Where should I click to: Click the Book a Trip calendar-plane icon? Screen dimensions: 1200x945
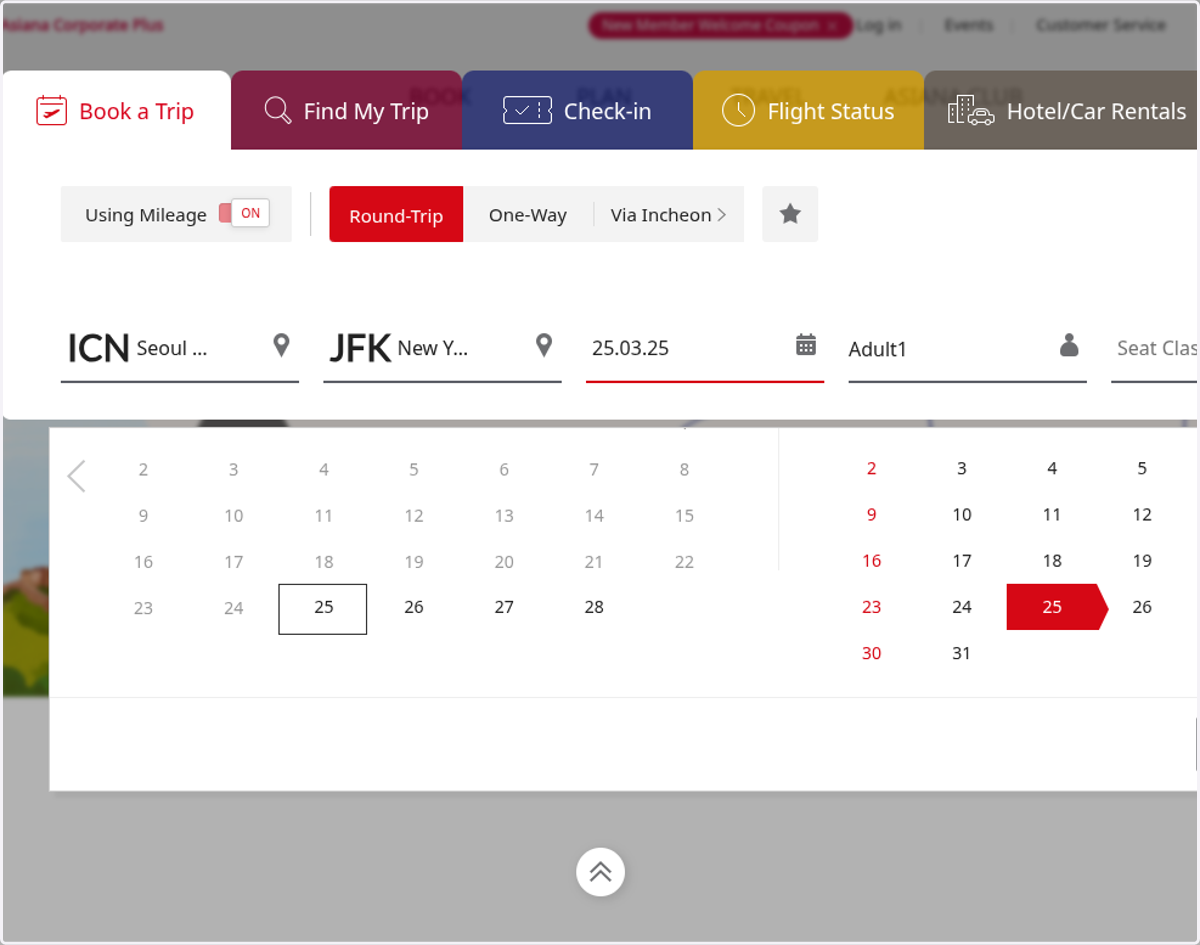tap(52, 110)
